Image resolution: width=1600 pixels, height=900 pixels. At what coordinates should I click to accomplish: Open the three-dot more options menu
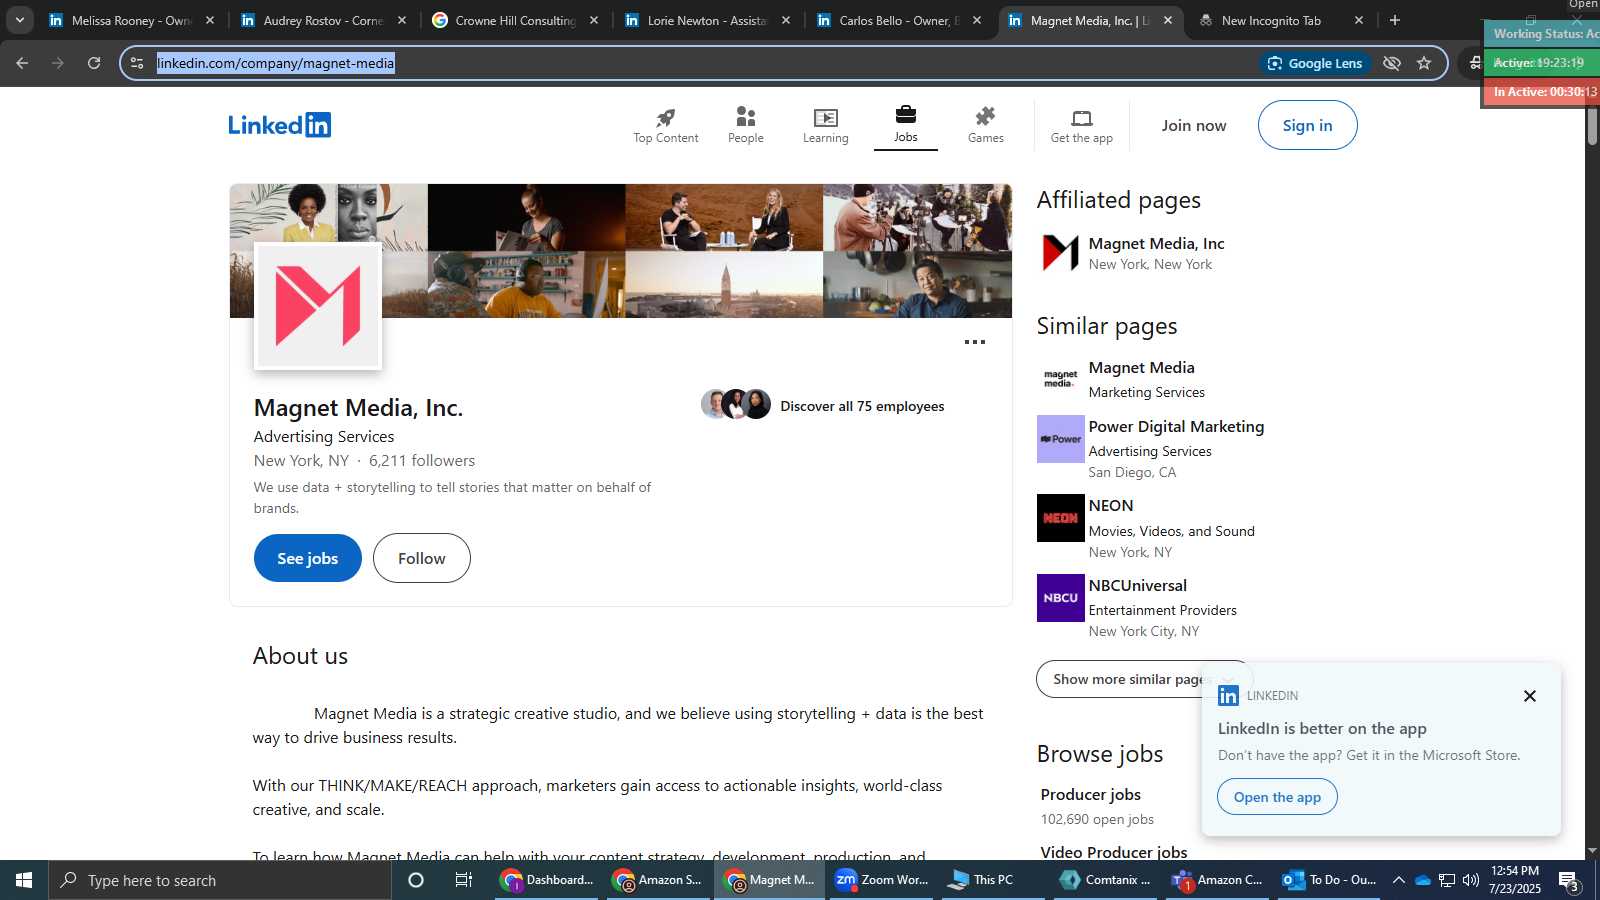[974, 342]
